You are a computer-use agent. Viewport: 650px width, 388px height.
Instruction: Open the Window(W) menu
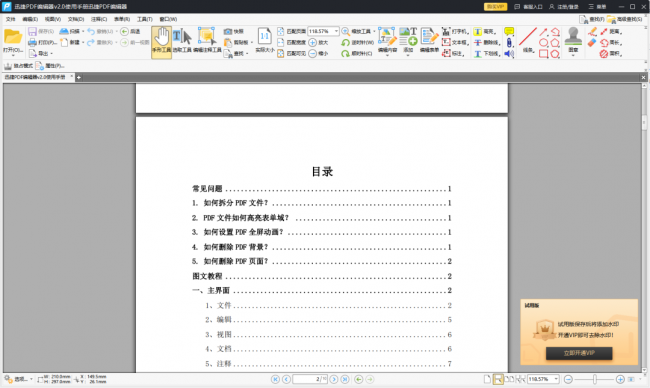(168, 19)
